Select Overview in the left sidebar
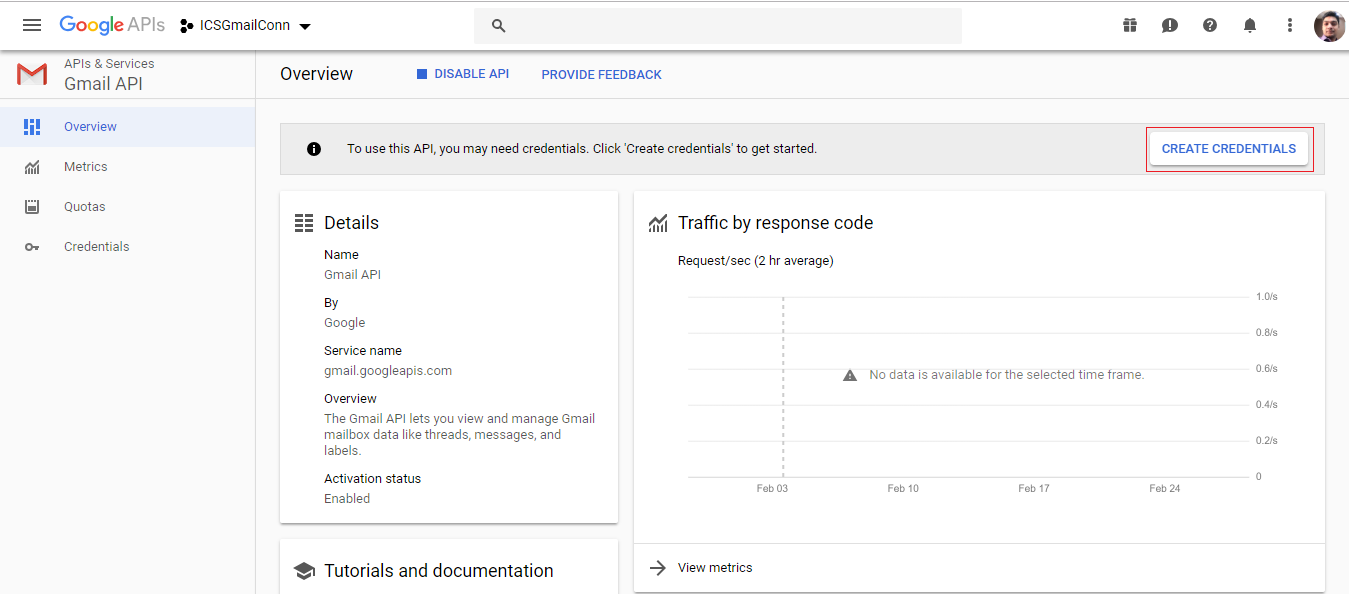 coord(128,127)
